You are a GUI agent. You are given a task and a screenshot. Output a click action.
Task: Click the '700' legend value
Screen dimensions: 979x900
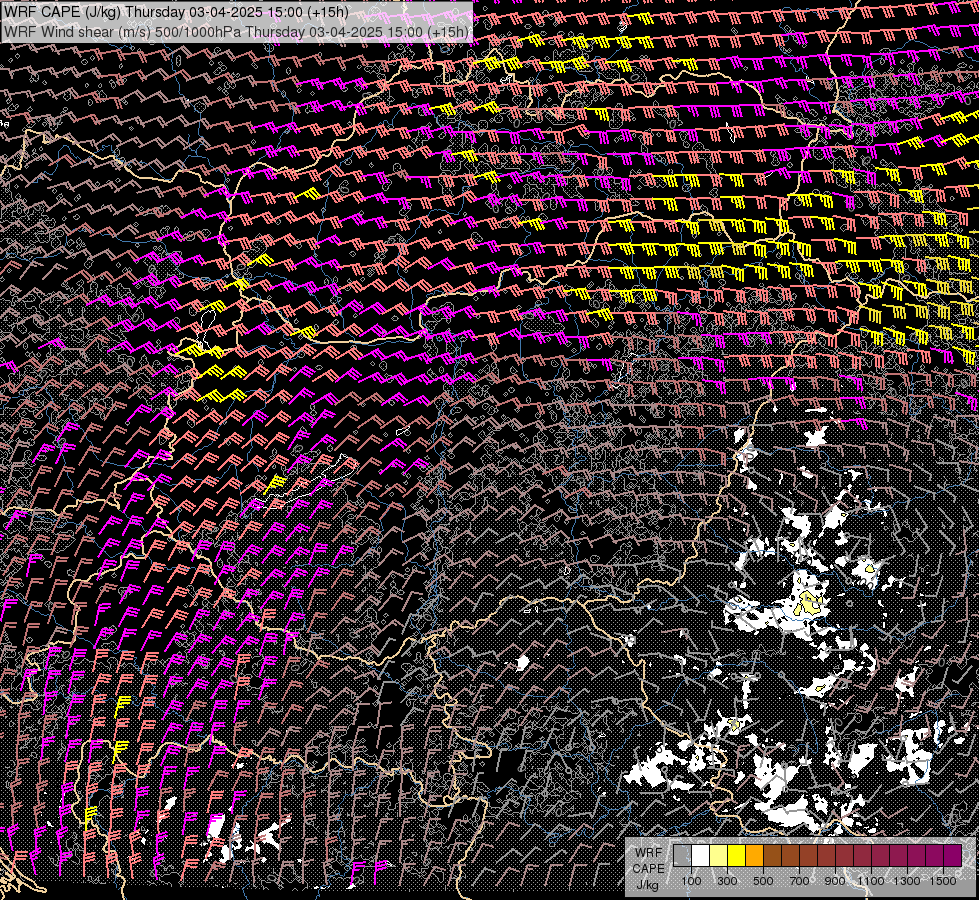coord(799,881)
